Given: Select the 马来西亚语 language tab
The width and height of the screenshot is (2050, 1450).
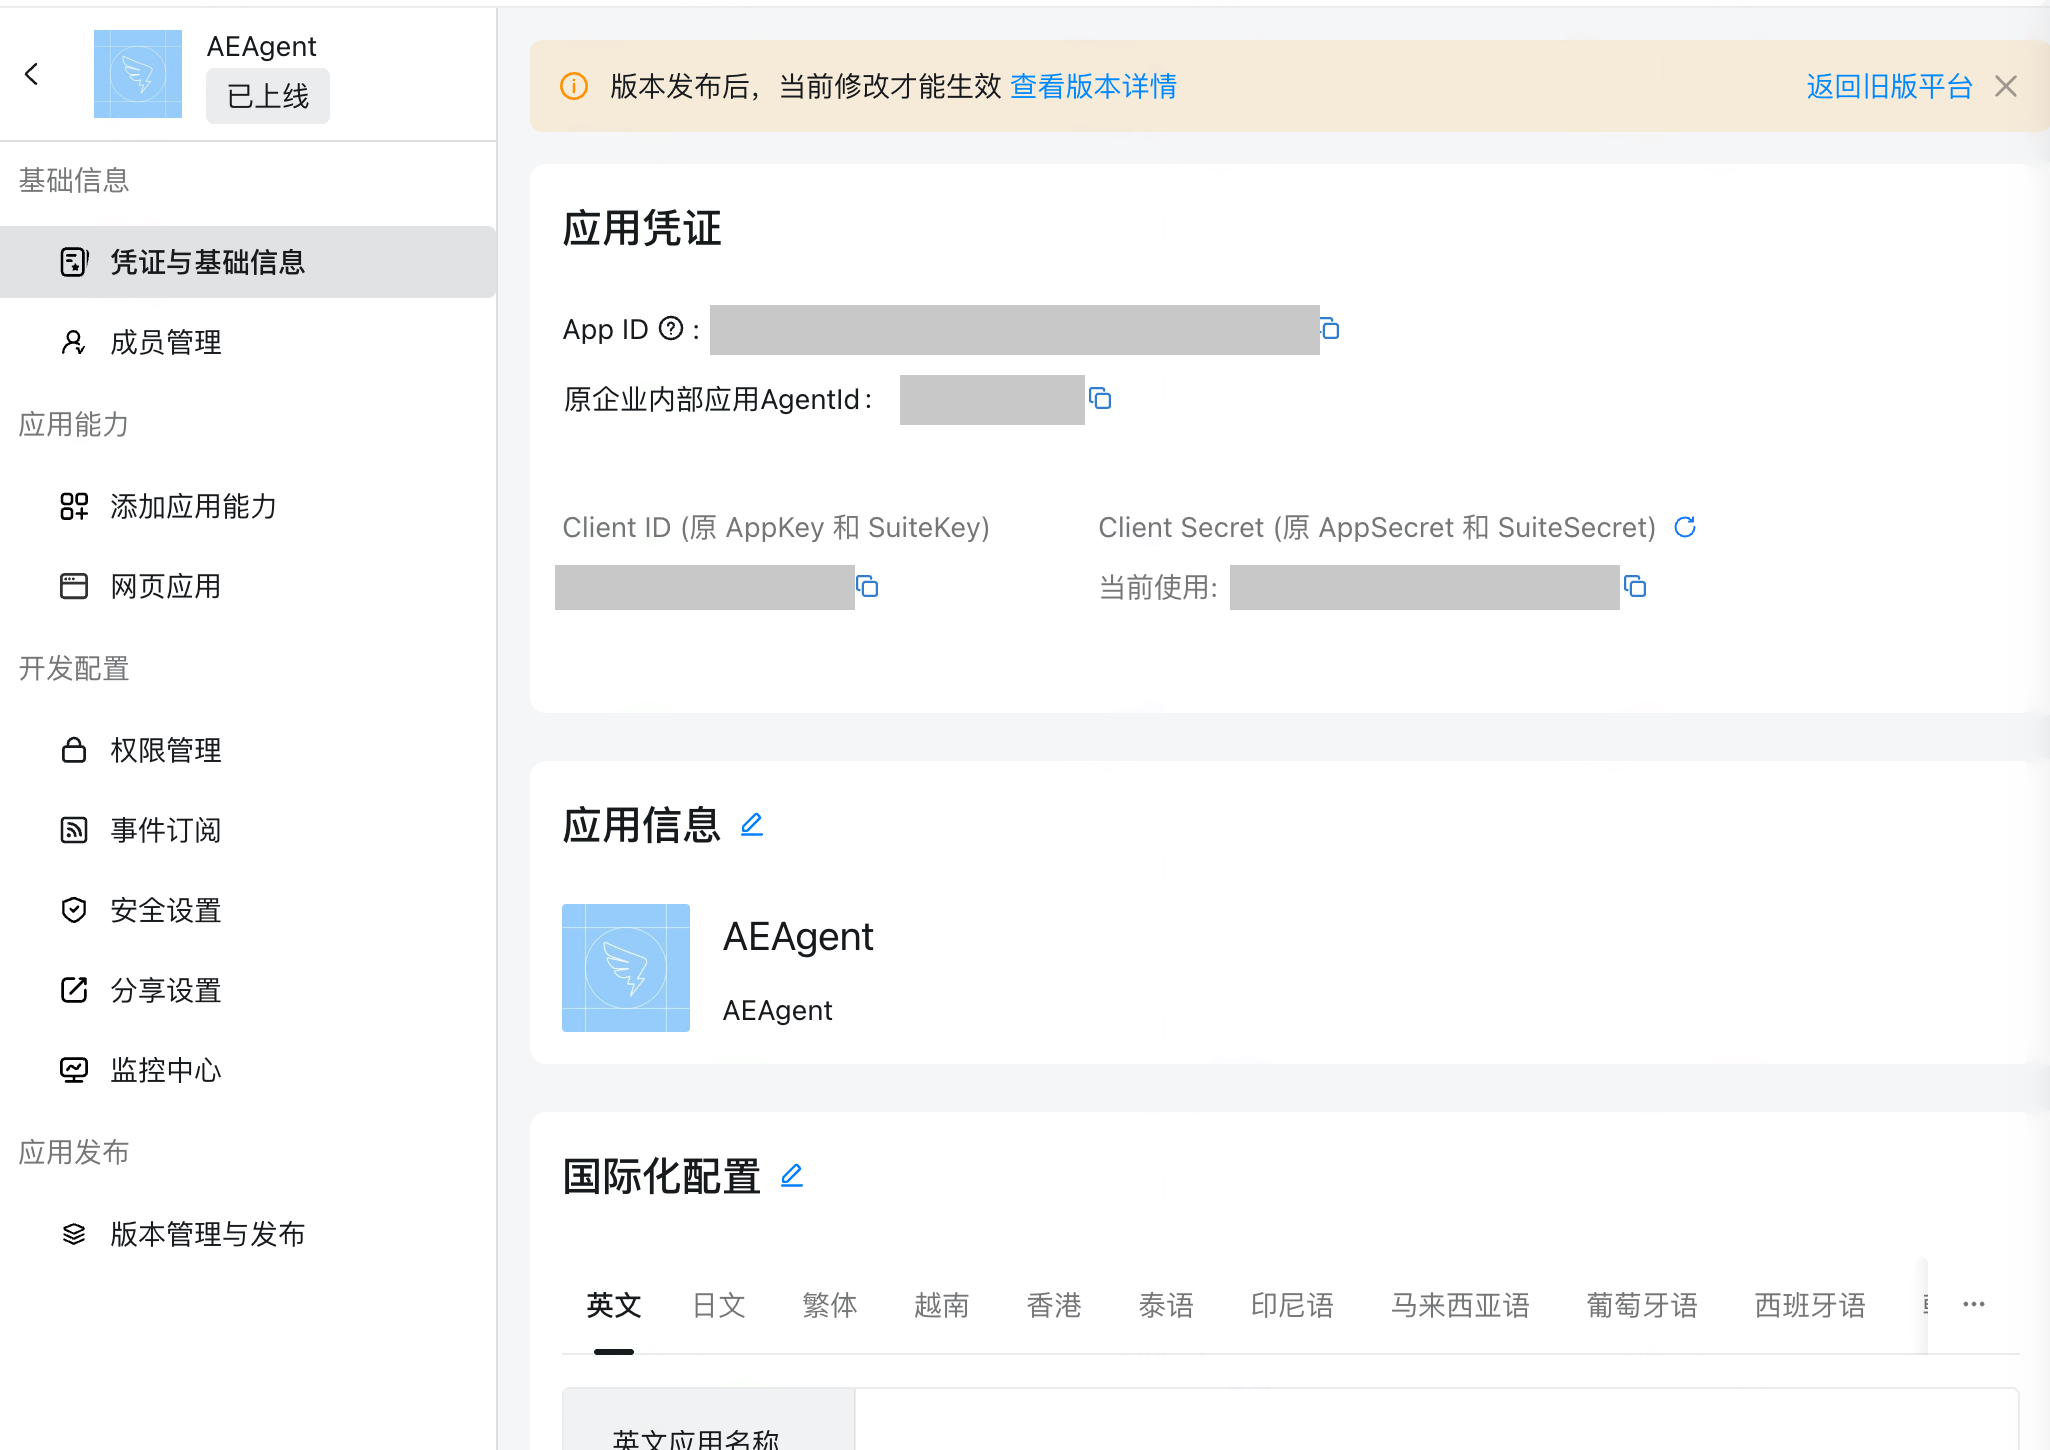Looking at the screenshot, I should click(x=1460, y=1305).
